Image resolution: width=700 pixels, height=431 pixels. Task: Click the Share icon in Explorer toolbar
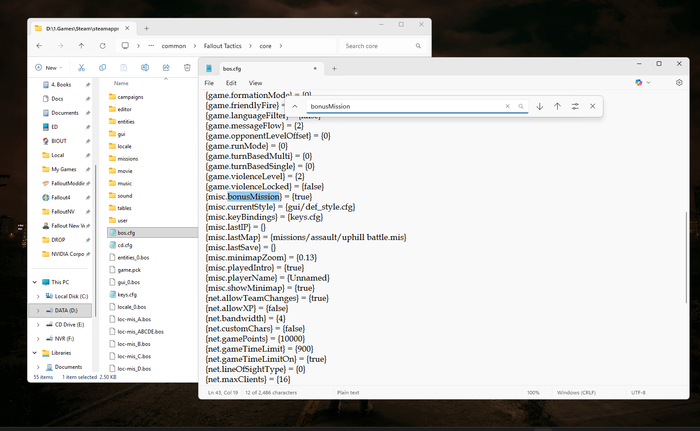point(166,68)
